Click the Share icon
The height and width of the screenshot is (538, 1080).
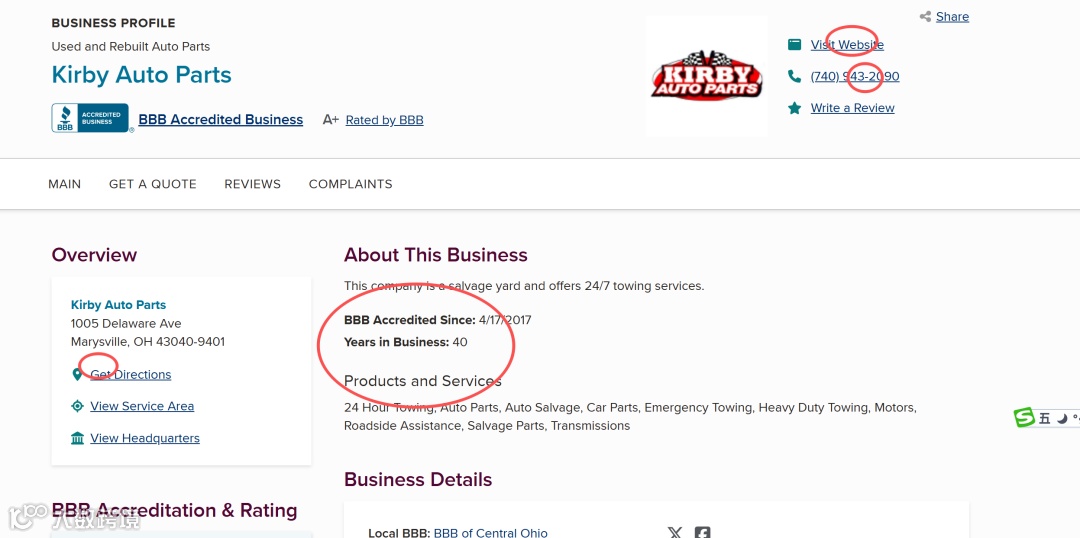pyautogui.click(x=925, y=17)
